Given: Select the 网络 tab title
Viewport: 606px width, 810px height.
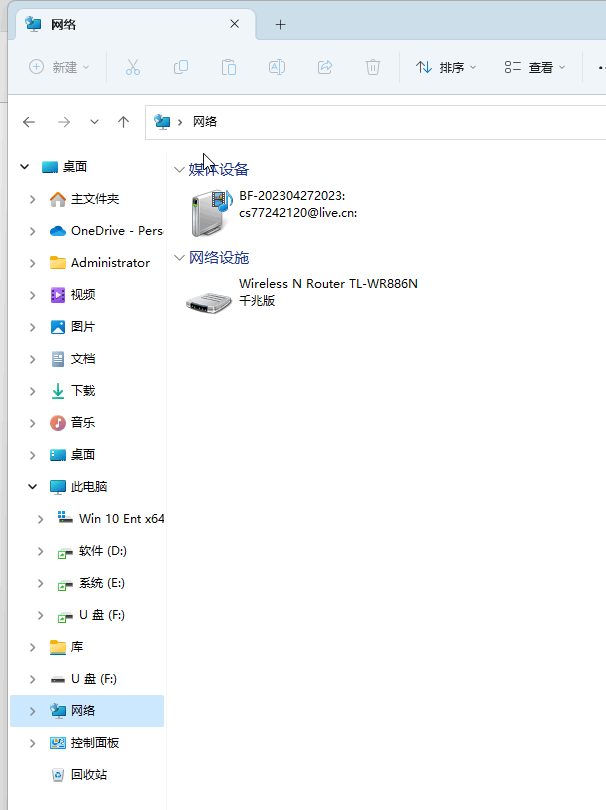Looking at the screenshot, I should coord(64,24).
